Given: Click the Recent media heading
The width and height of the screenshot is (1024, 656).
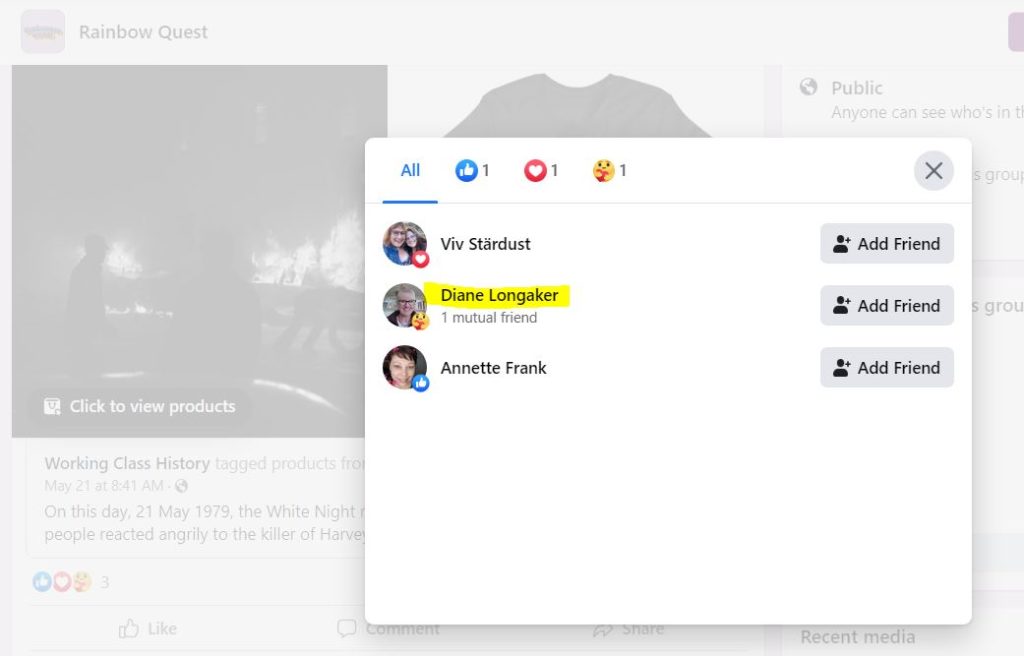Looking at the screenshot, I should pyautogui.click(x=857, y=637).
